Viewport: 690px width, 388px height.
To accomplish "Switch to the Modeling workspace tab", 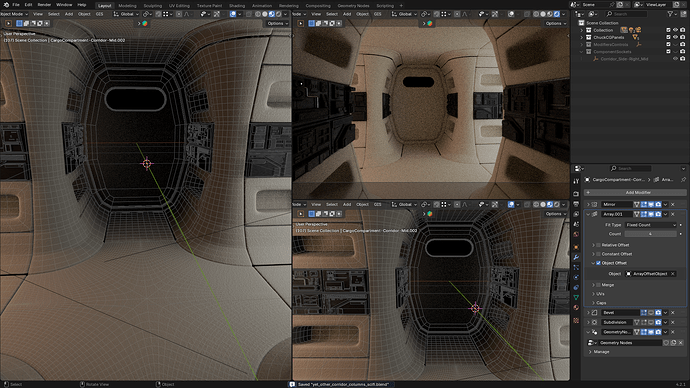I will coord(127,6).
